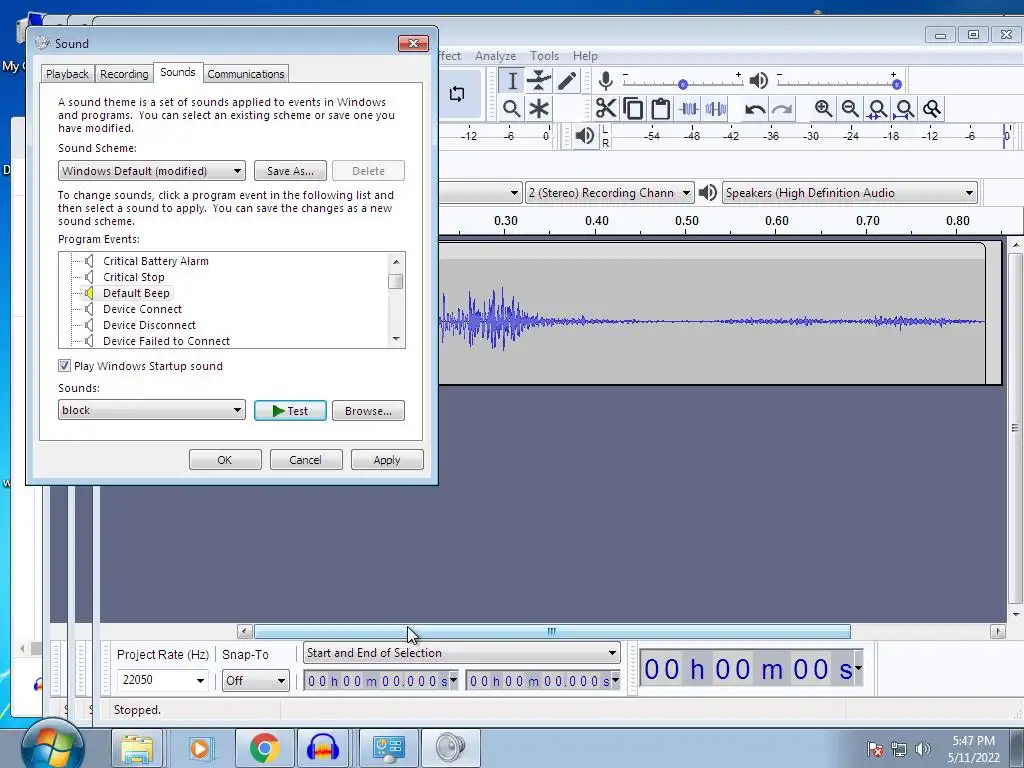Switch to the Recording tab

[124, 74]
